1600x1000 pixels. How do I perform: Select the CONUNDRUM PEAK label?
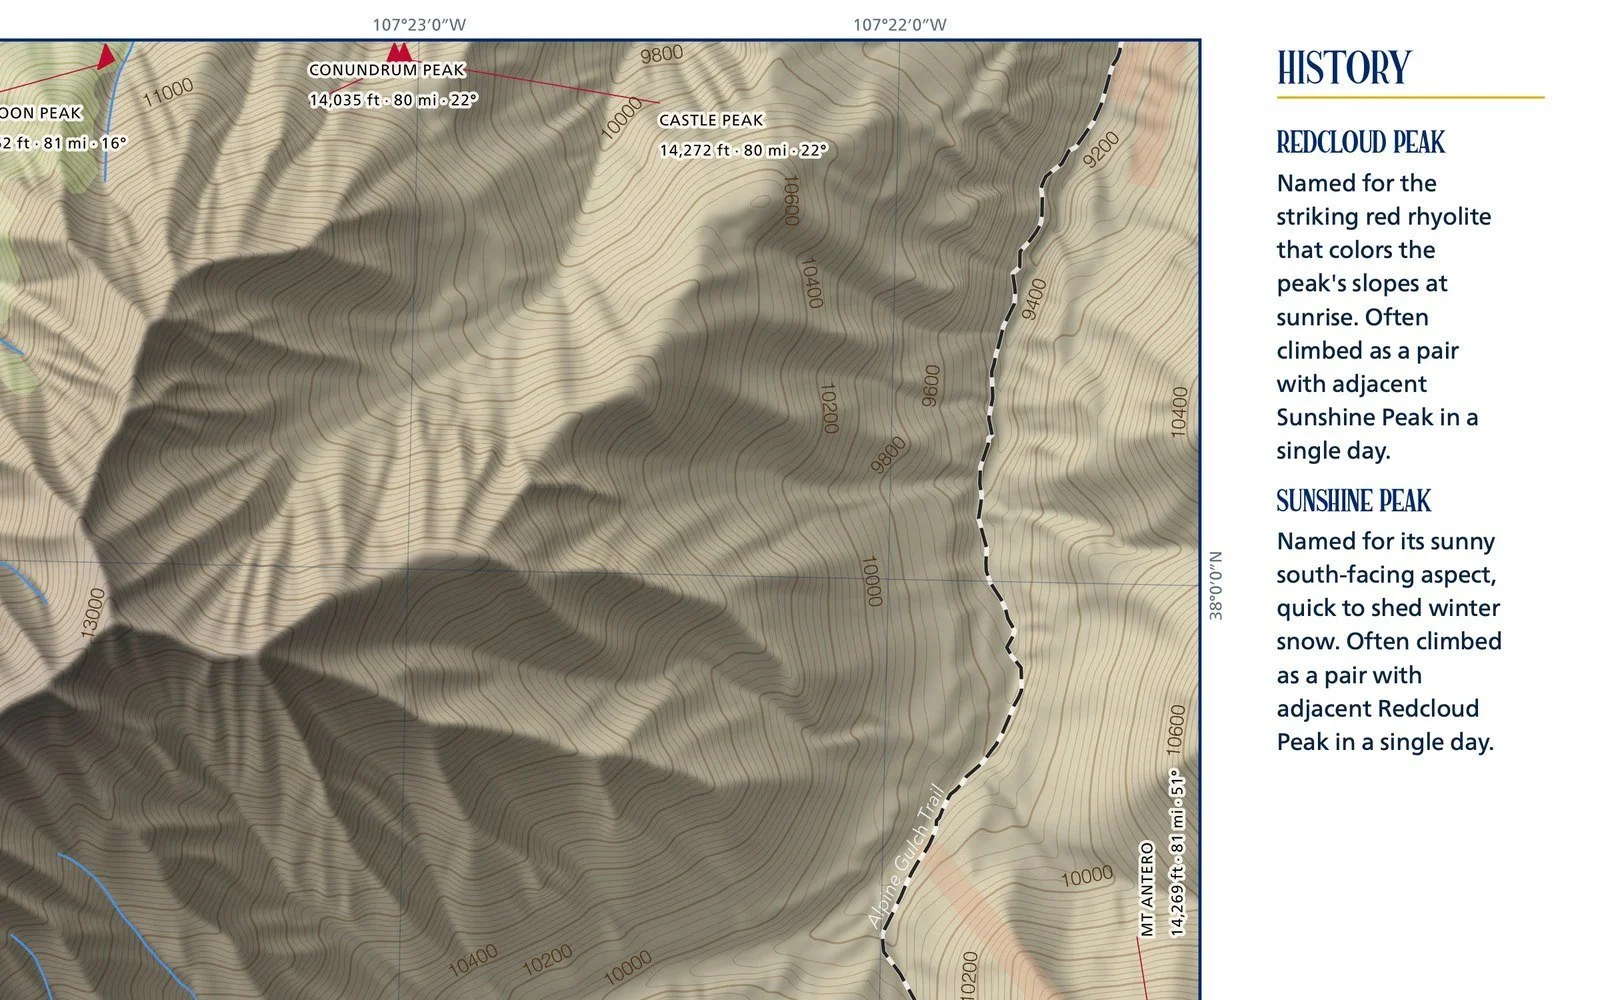tap(387, 70)
